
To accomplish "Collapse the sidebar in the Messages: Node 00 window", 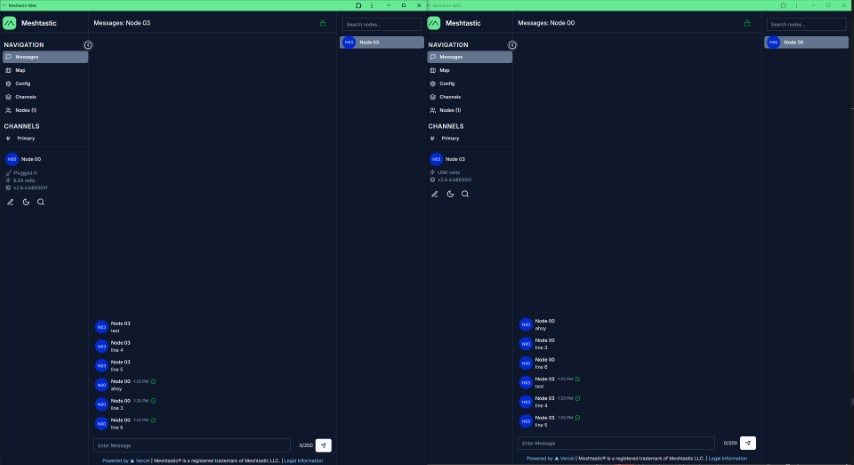I will pyautogui.click(x=512, y=45).
